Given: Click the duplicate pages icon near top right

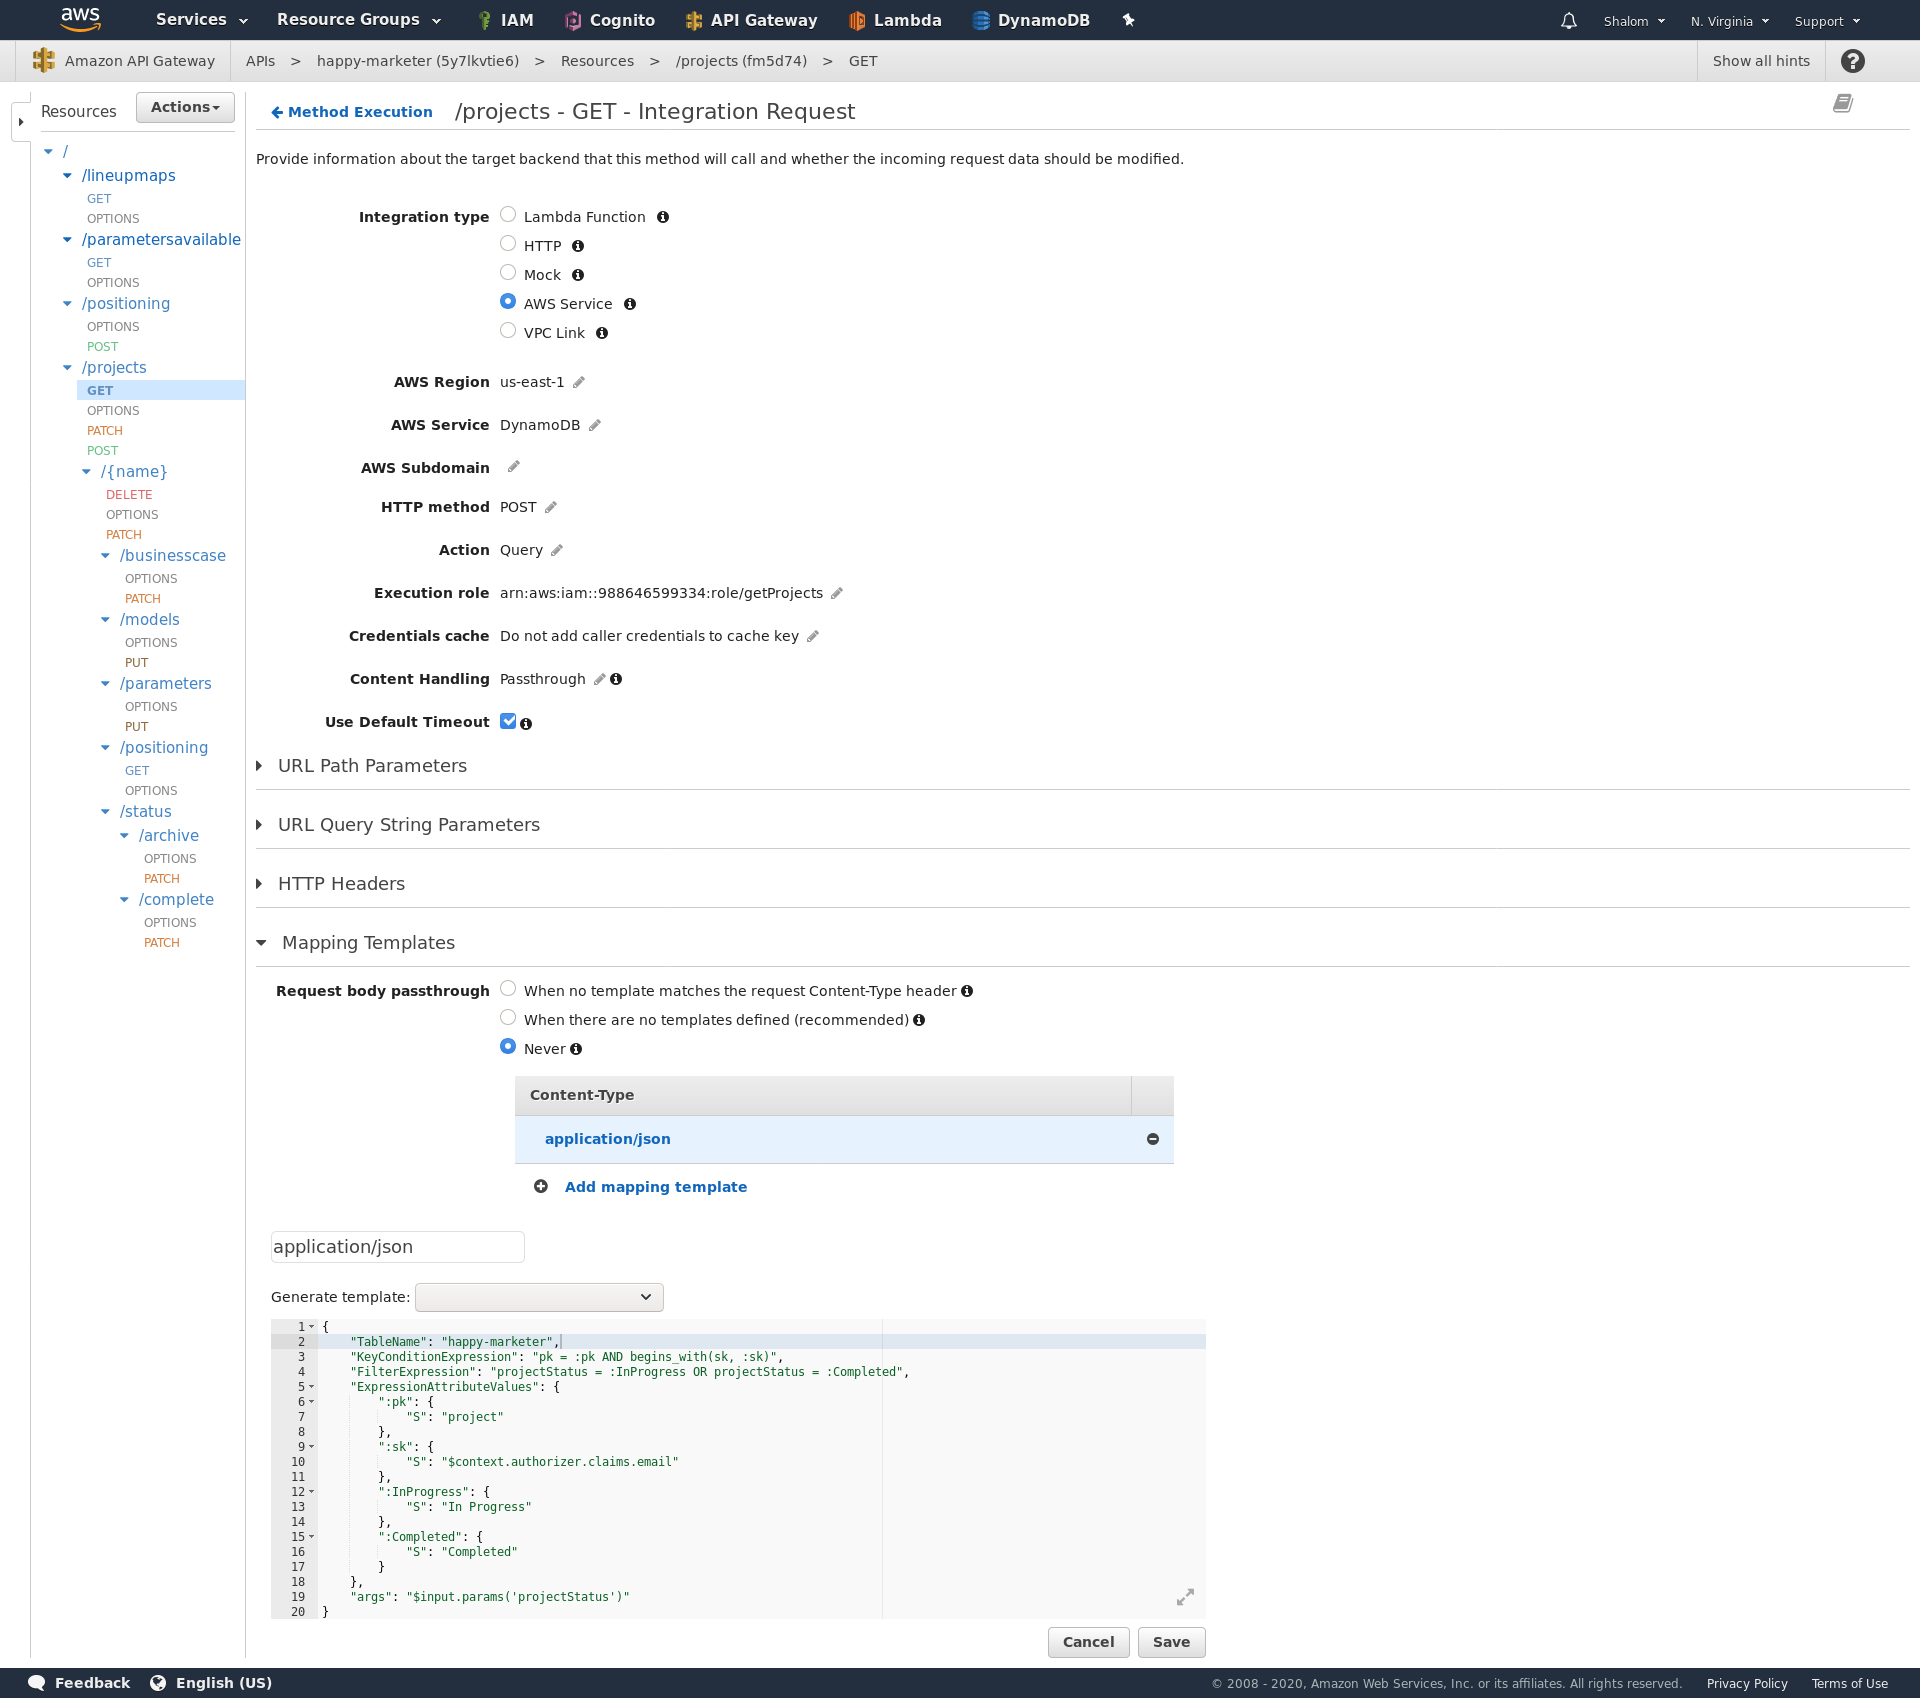Looking at the screenshot, I should tap(1843, 103).
